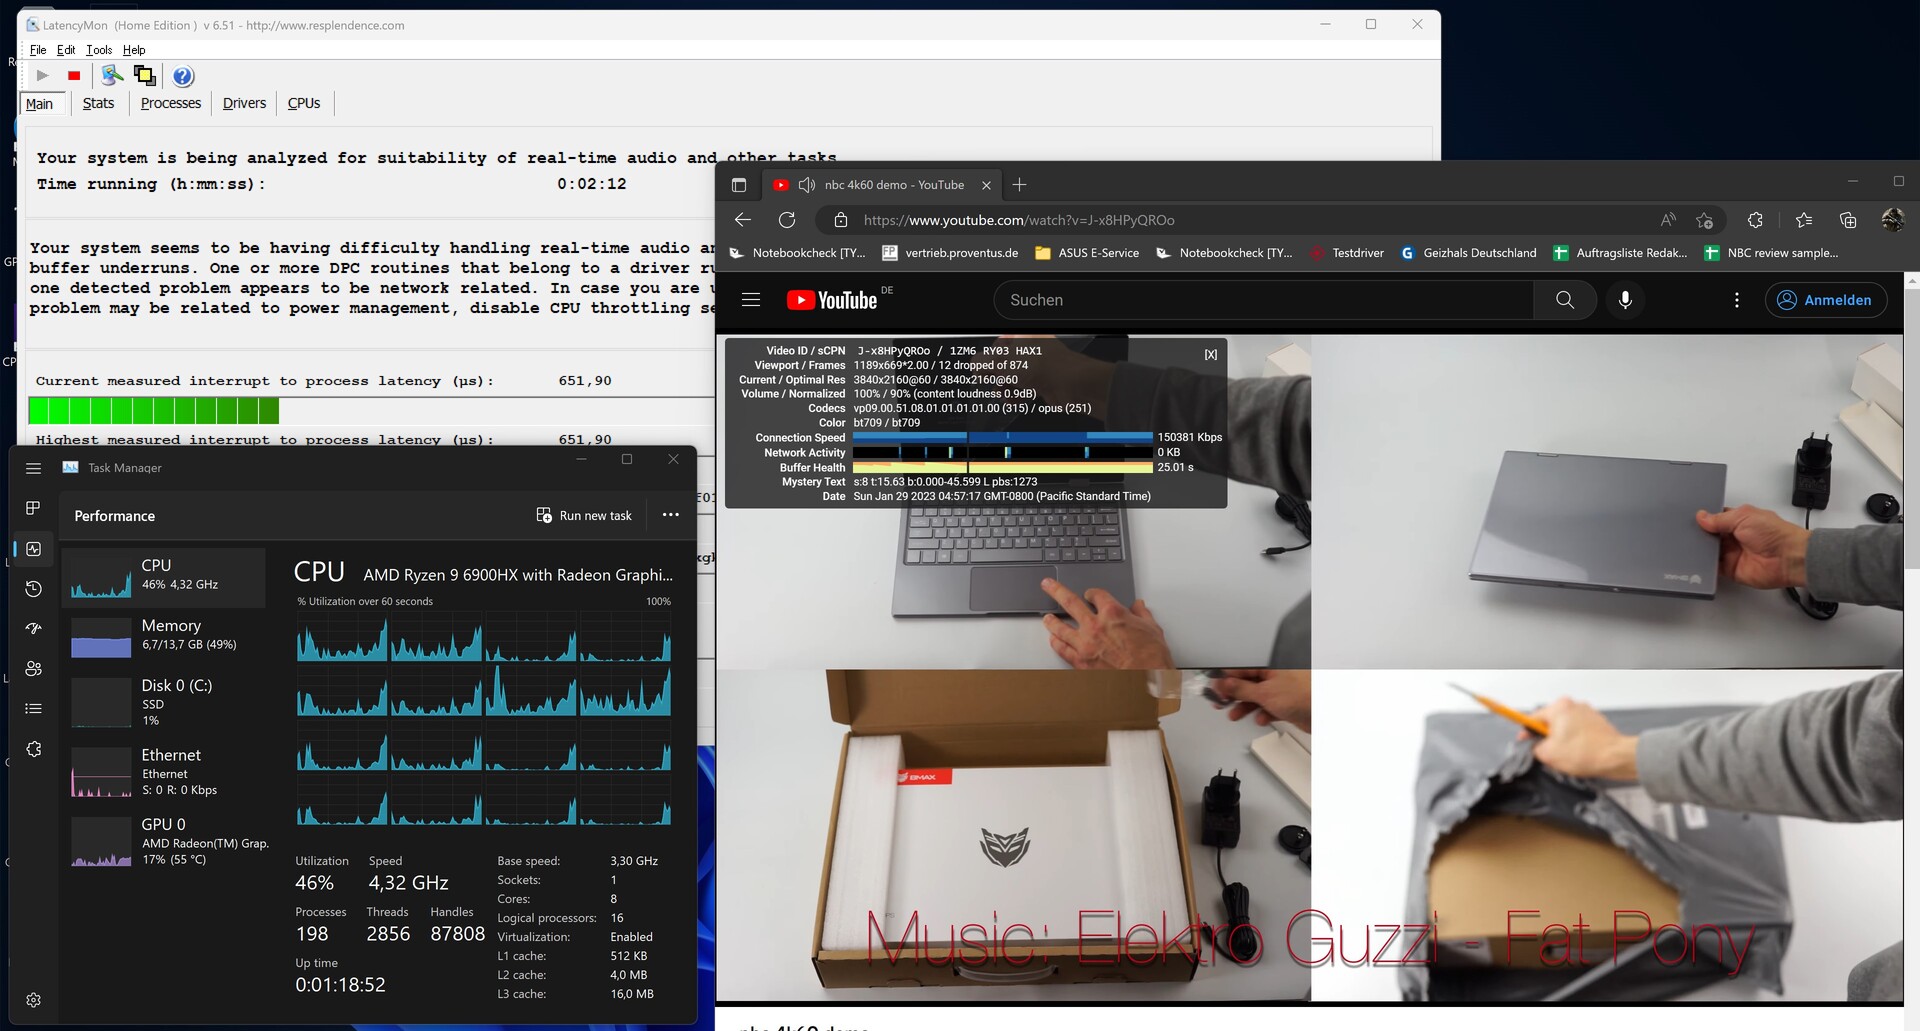
Task: Switch to the LatencyMon Drivers tab
Action: [244, 103]
